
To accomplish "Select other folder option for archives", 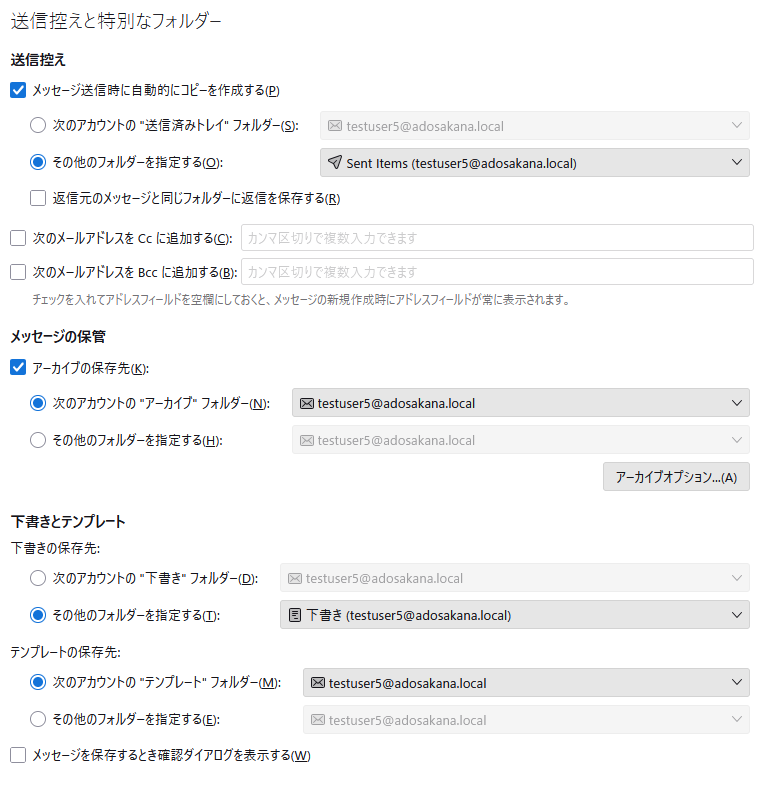I will point(38,439).
